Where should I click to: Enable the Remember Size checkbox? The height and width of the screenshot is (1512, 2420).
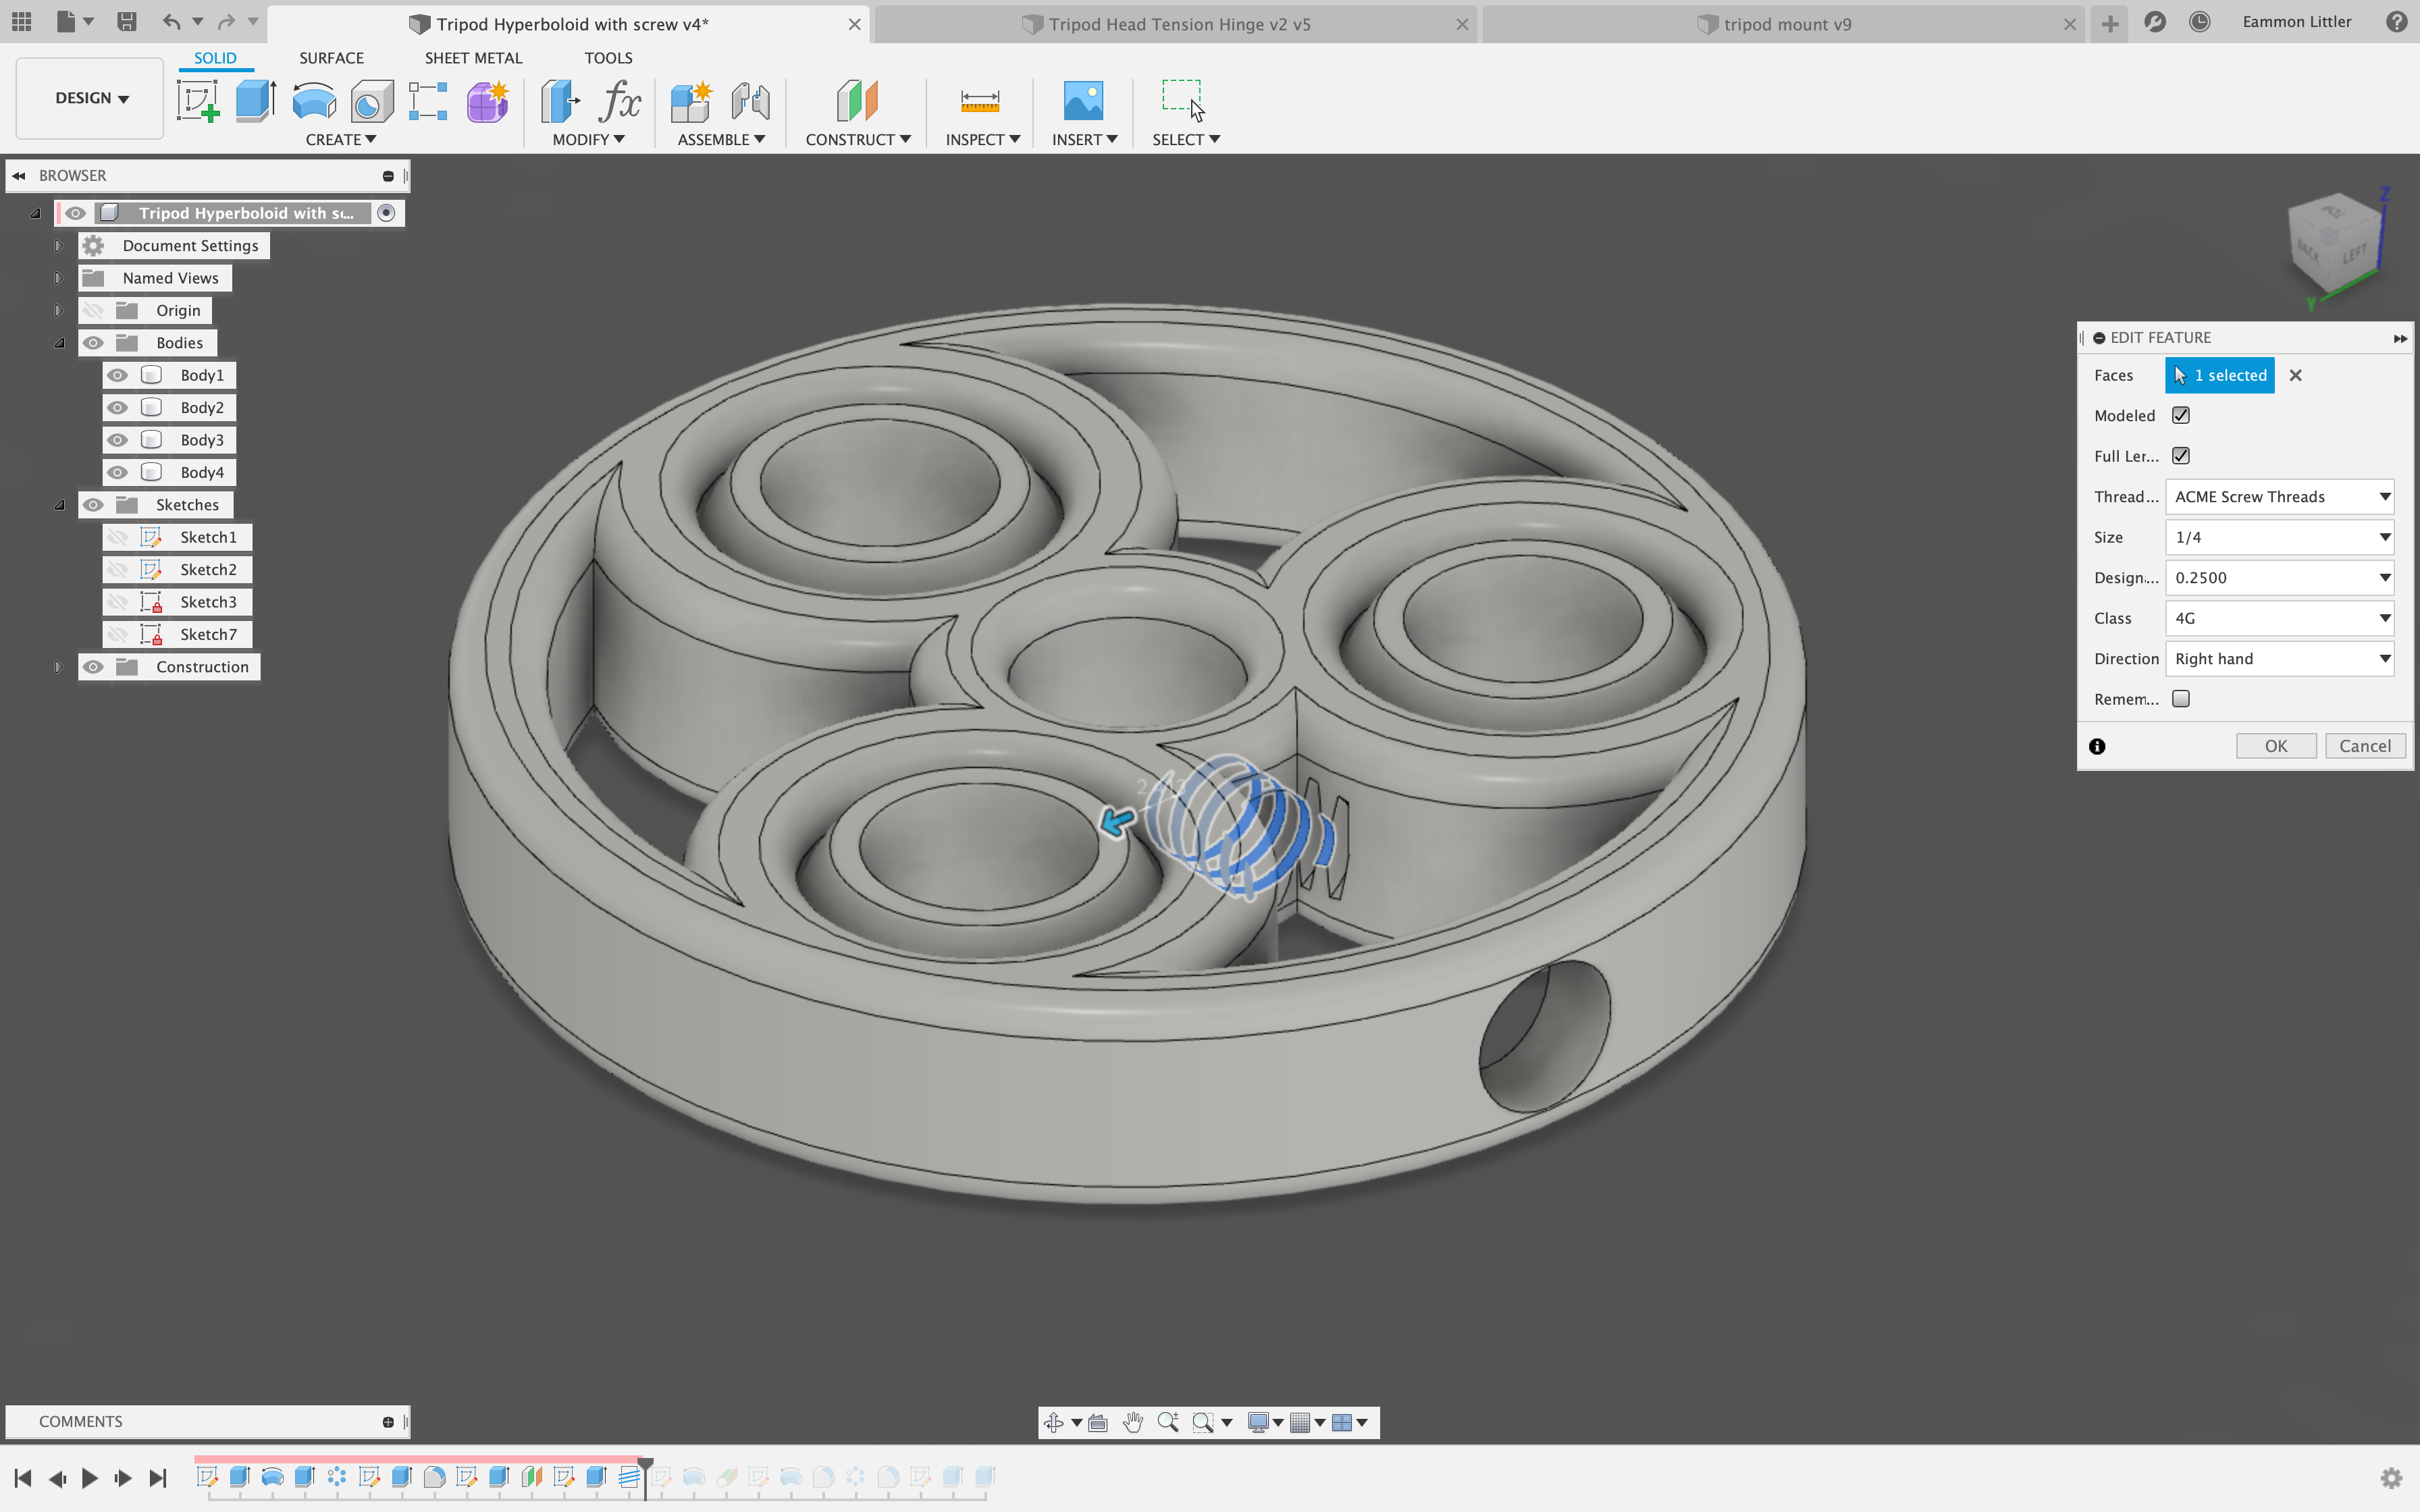(x=2181, y=699)
